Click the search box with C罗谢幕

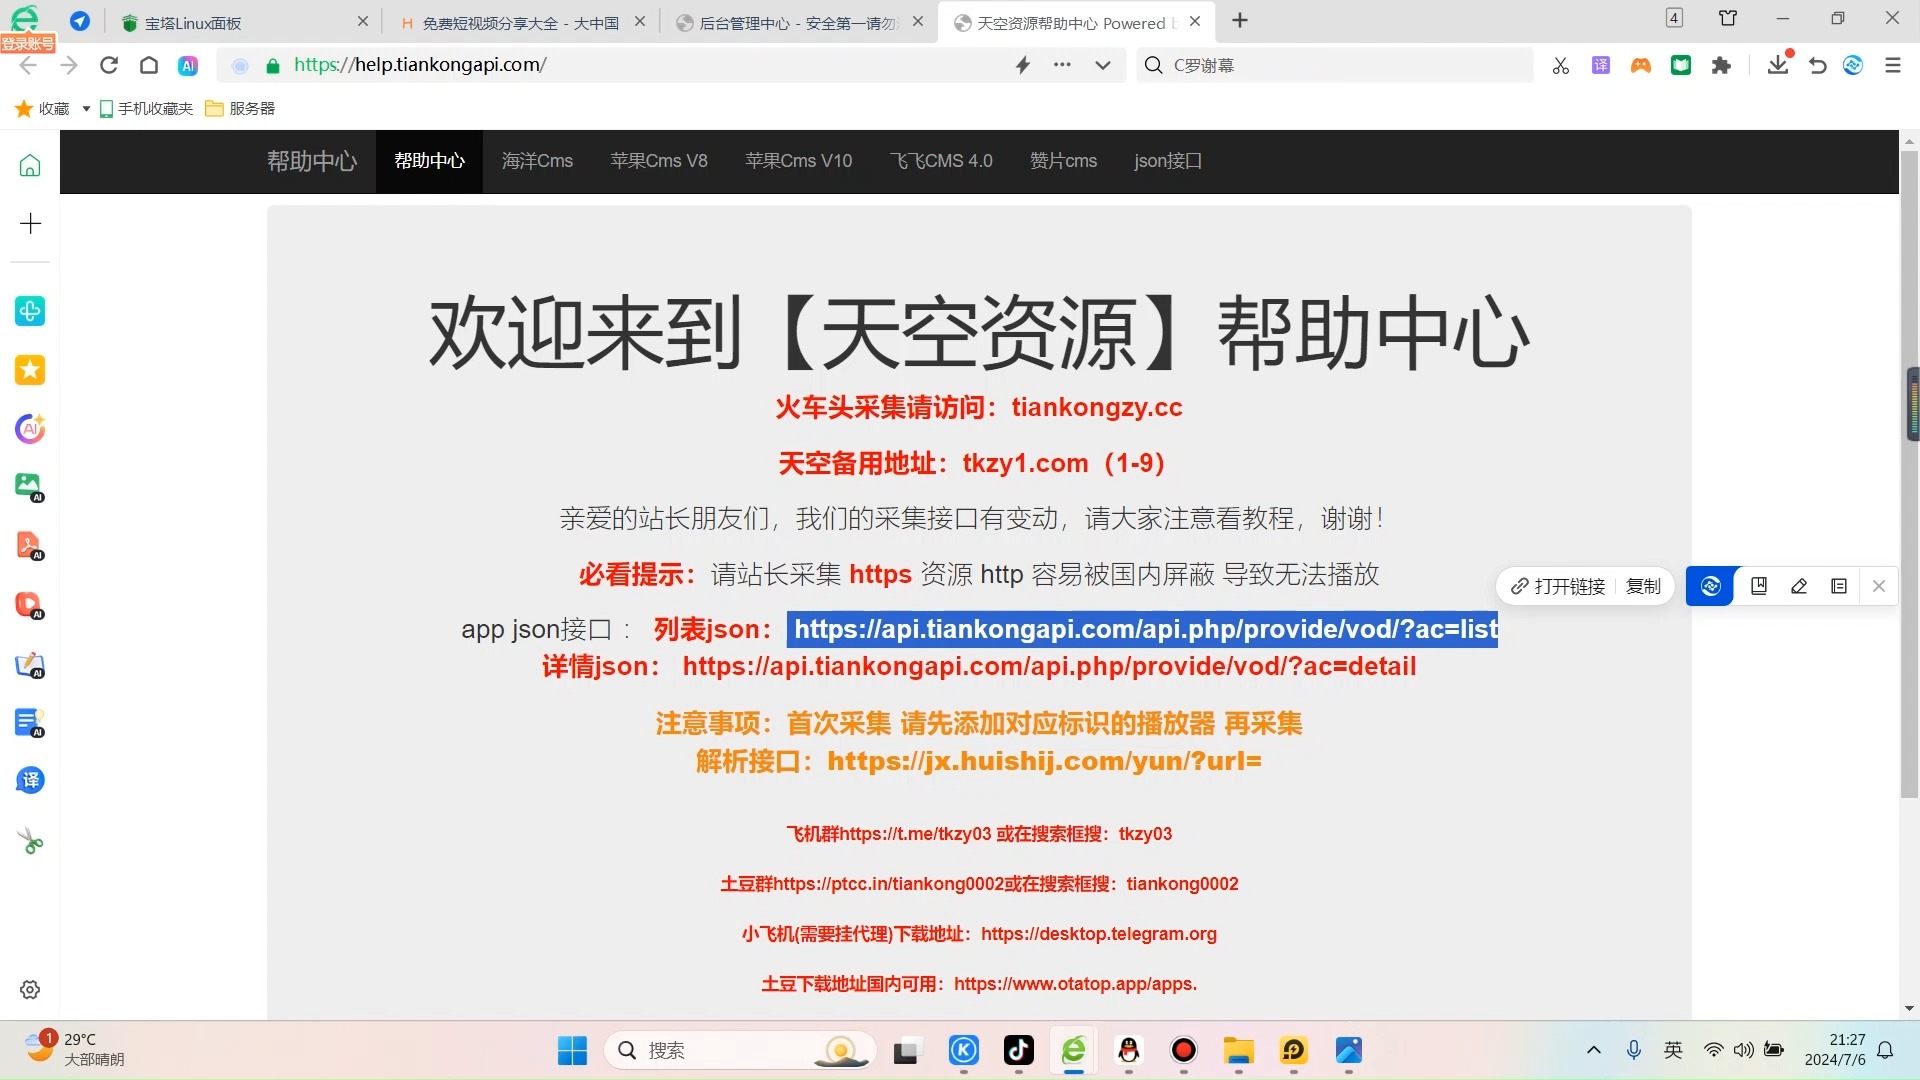(x=1335, y=65)
